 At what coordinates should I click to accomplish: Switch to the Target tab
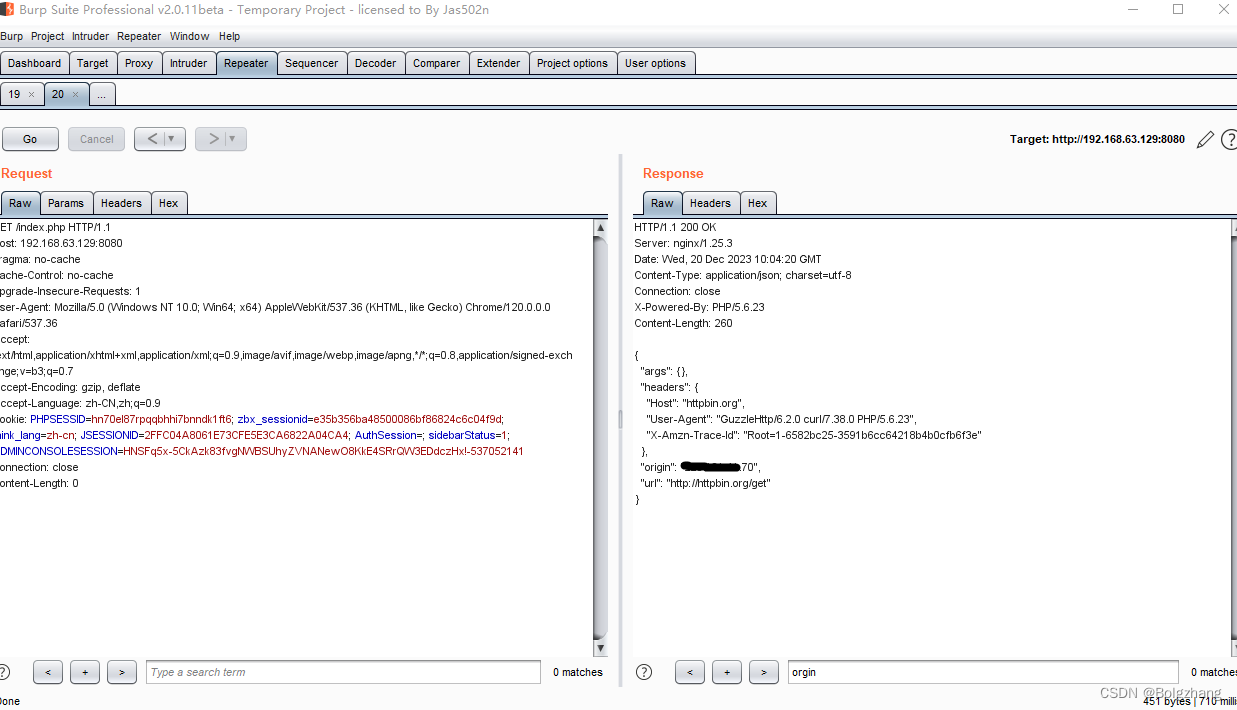click(x=93, y=63)
